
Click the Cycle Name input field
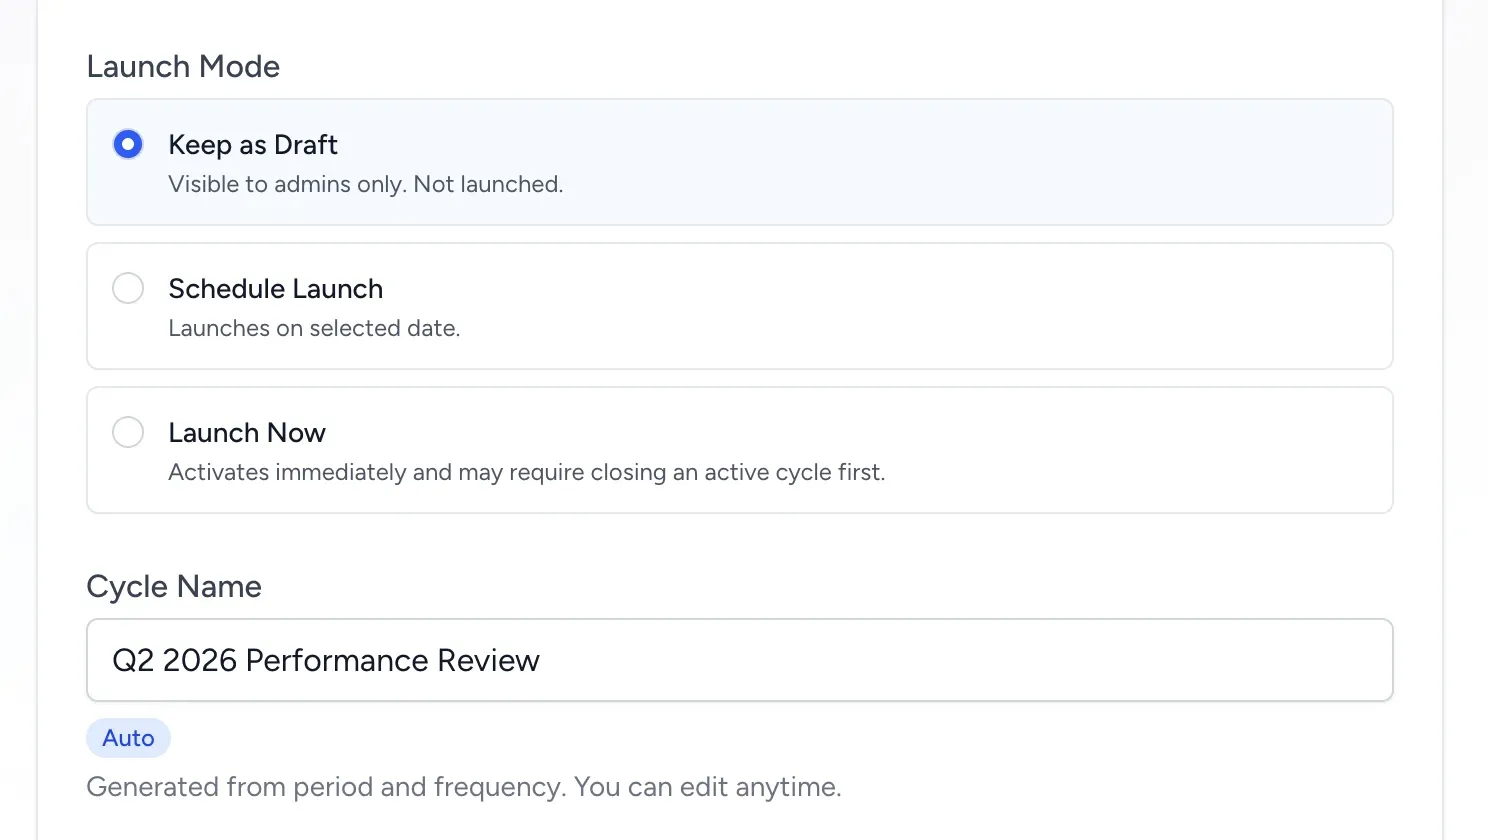pyautogui.click(x=740, y=660)
